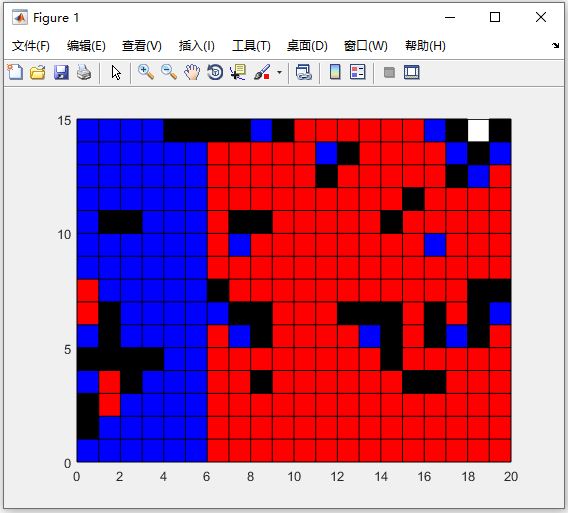Expand the Brush color dropdown arrow
568x513 pixels.
coord(279,72)
